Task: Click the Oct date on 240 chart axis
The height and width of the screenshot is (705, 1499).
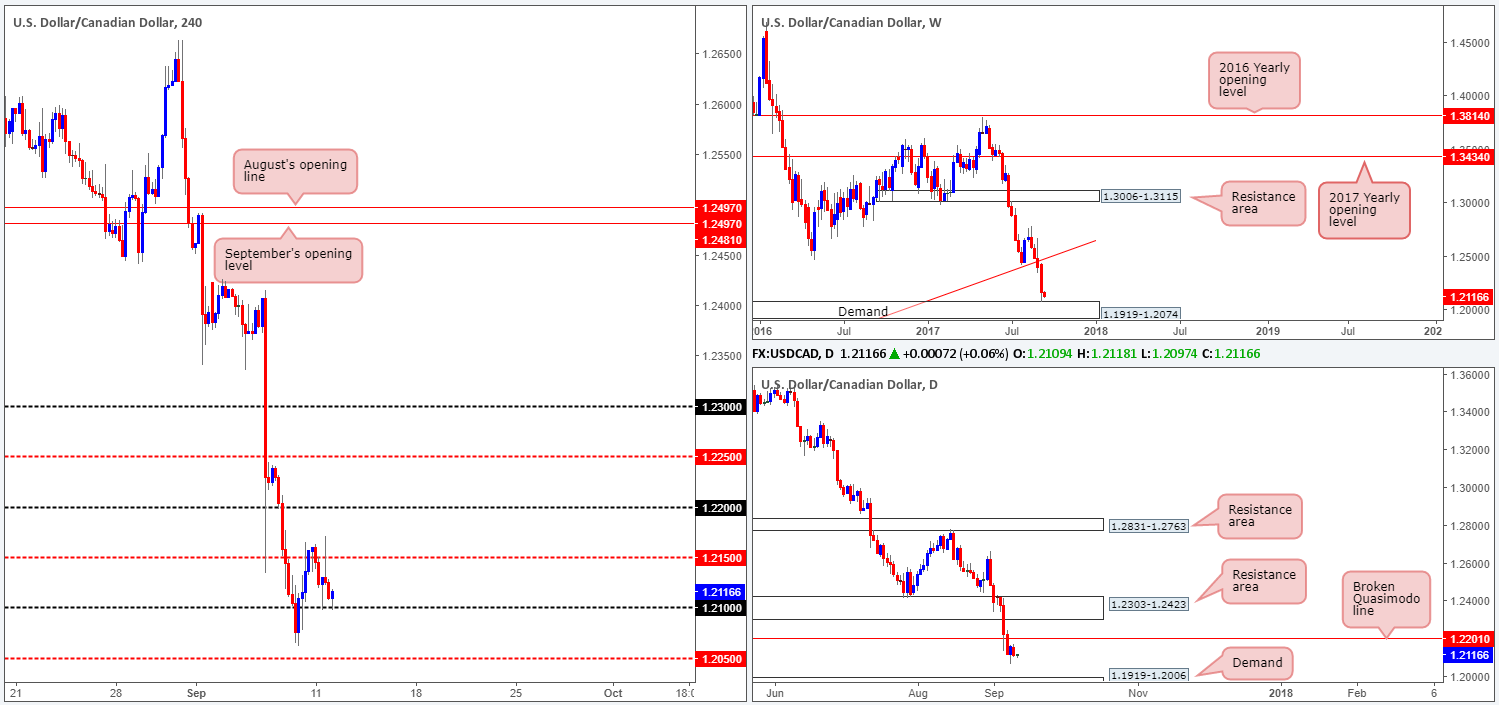Action: pos(613,692)
